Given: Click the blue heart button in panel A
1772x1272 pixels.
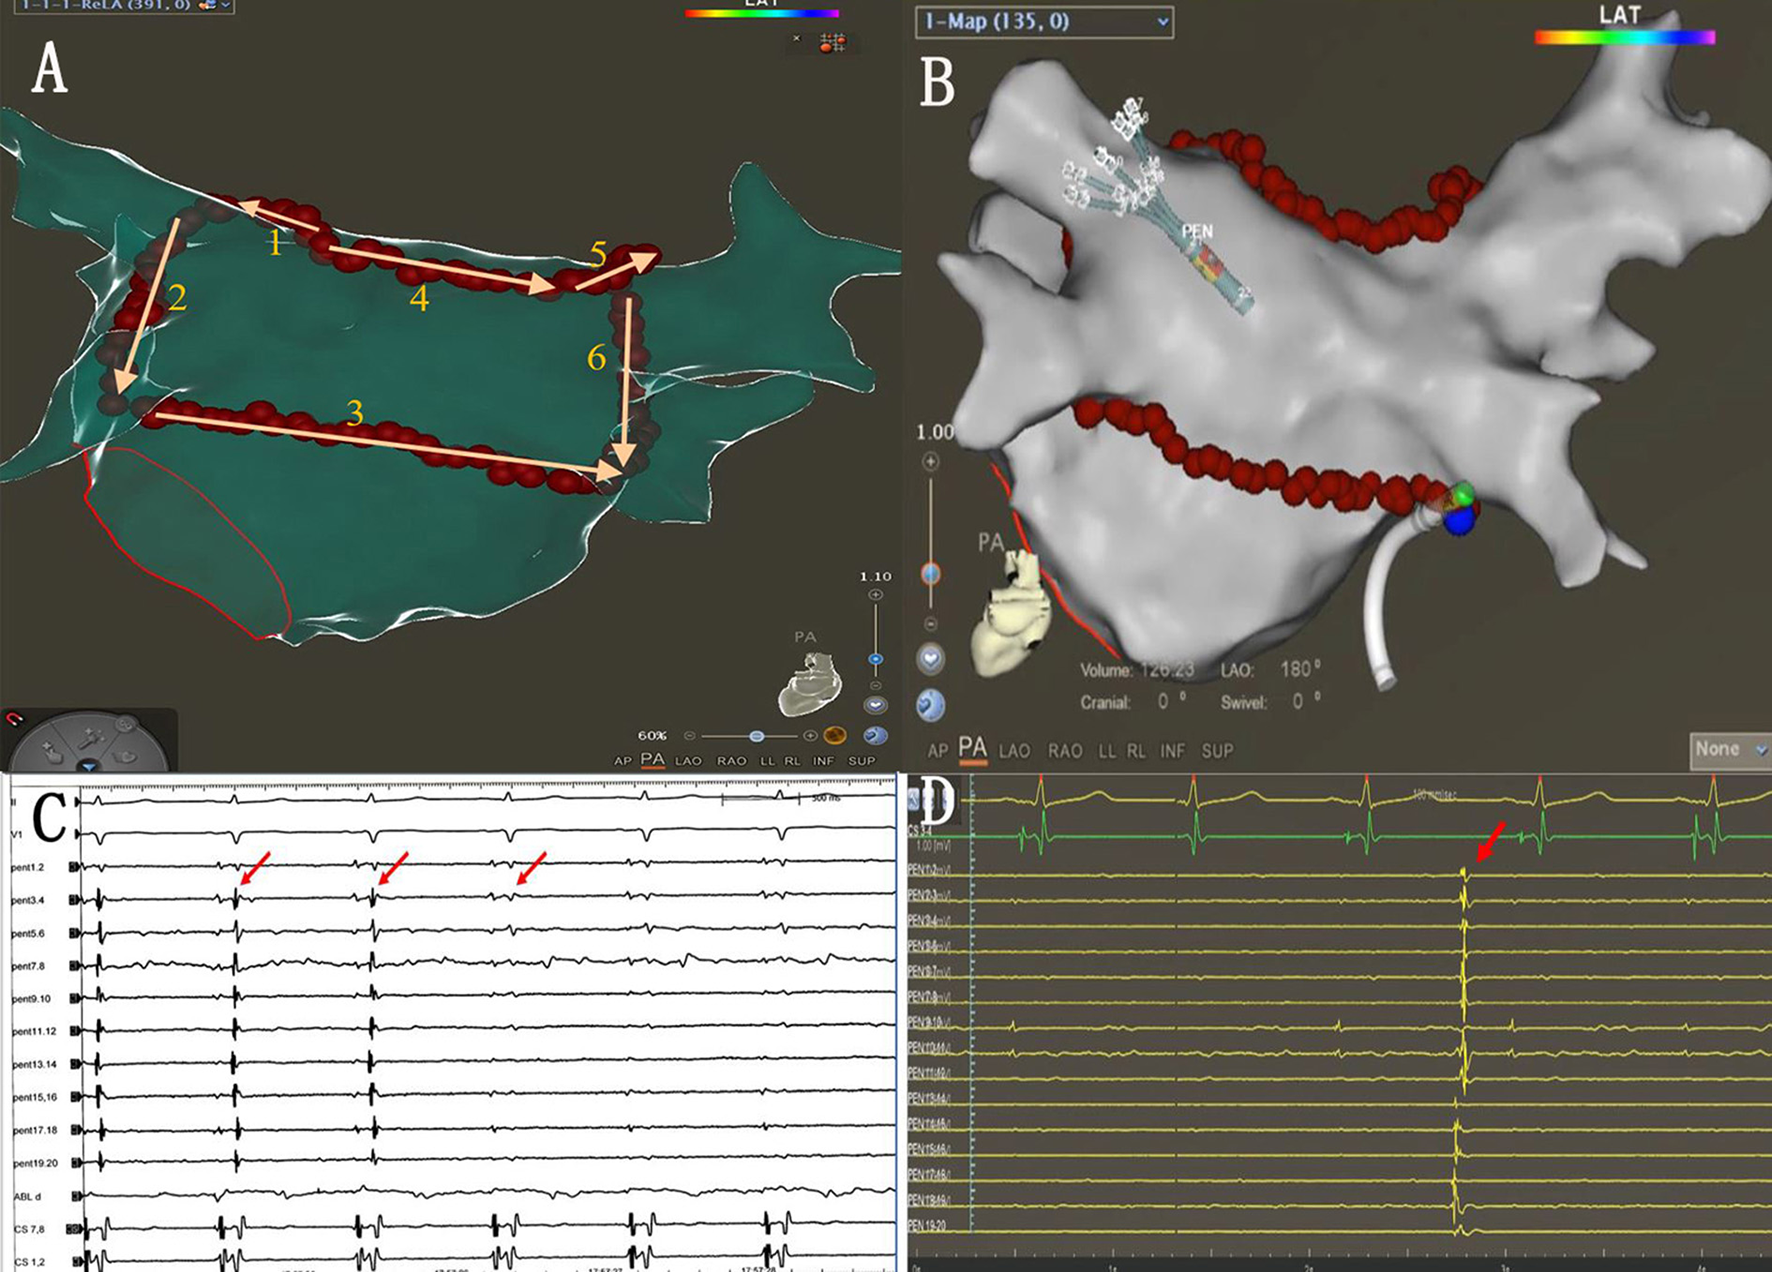Looking at the screenshot, I should pyautogui.click(x=876, y=705).
